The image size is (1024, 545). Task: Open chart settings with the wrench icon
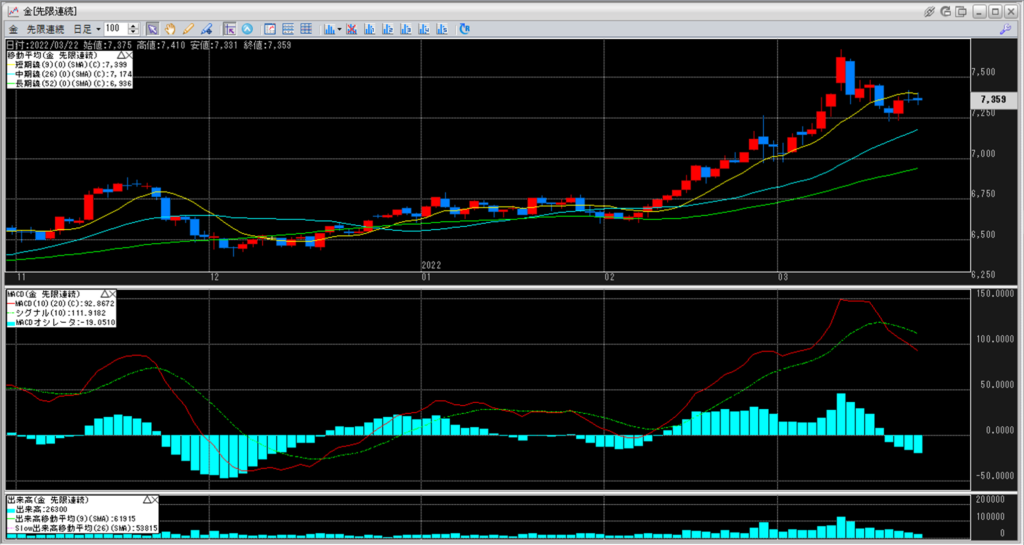[1004, 29]
